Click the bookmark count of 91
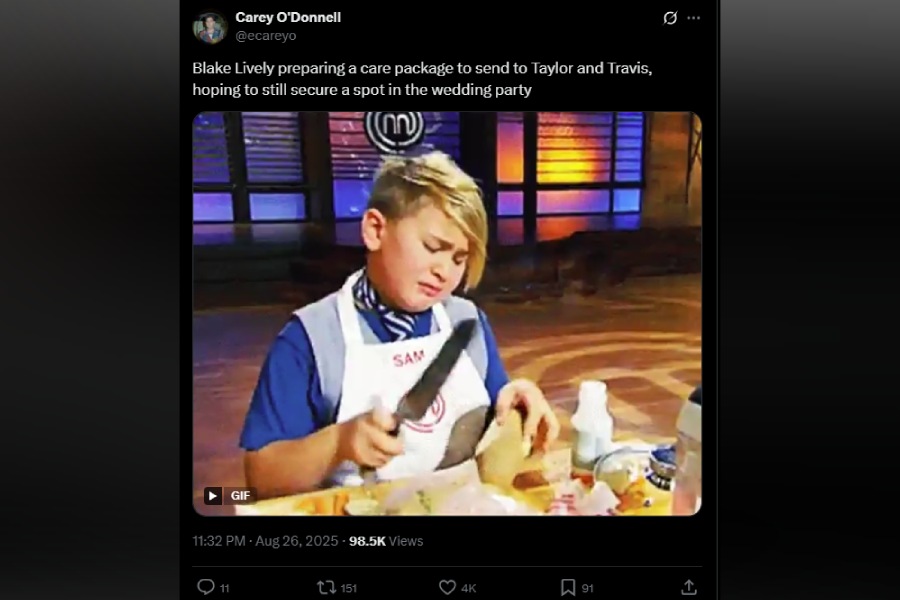 click(587, 588)
